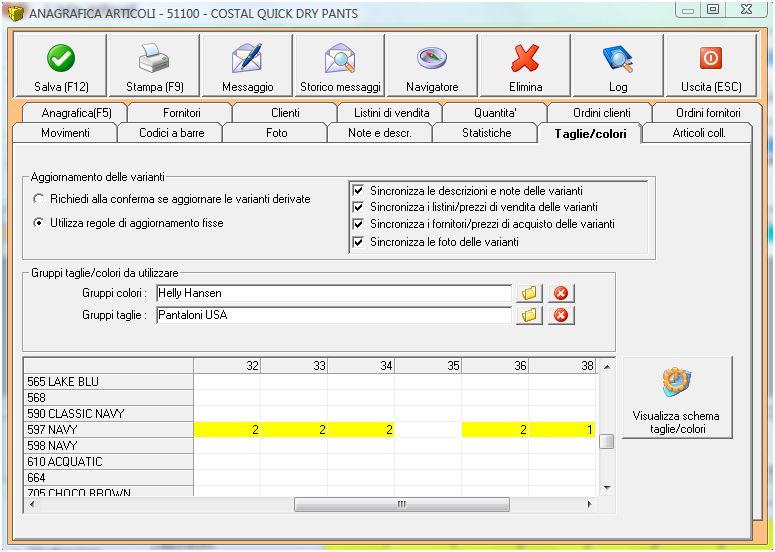The height and width of the screenshot is (552, 775).
Task: Click size 36 column header
Action: click(495, 366)
